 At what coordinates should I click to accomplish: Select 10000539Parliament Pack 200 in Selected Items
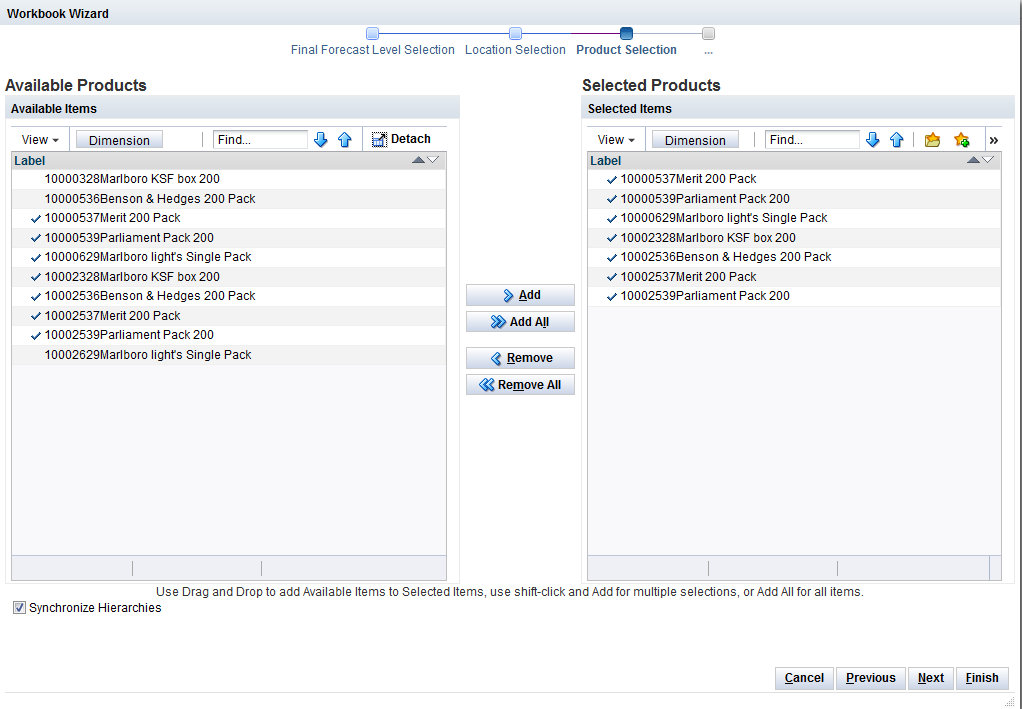coord(794,199)
